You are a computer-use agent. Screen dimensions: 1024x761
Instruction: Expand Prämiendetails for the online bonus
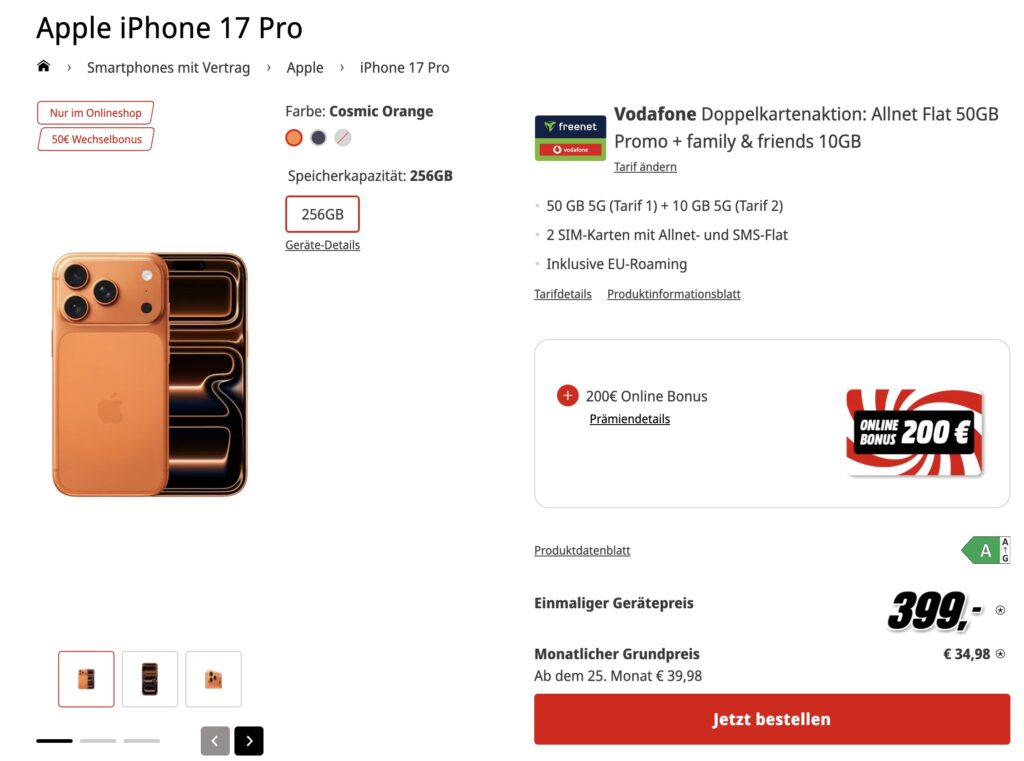(x=629, y=419)
